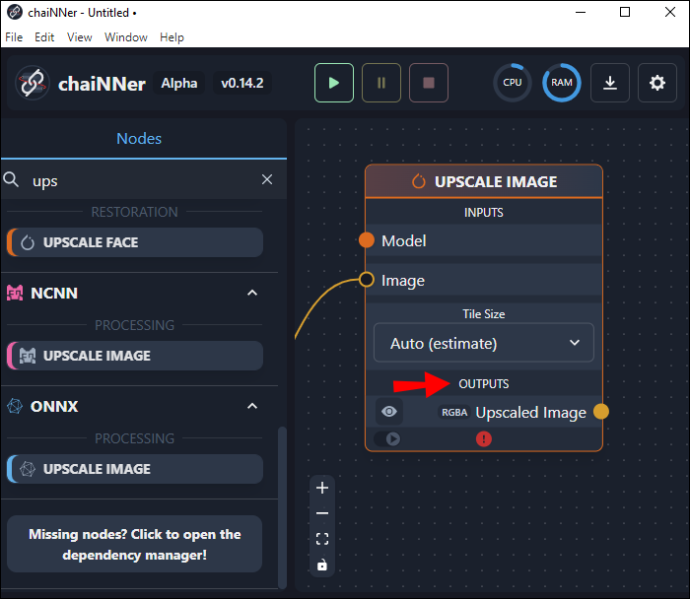Viewport: 690px width, 599px height.
Task: Close the chaiNNer window
Action: tap(670, 12)
